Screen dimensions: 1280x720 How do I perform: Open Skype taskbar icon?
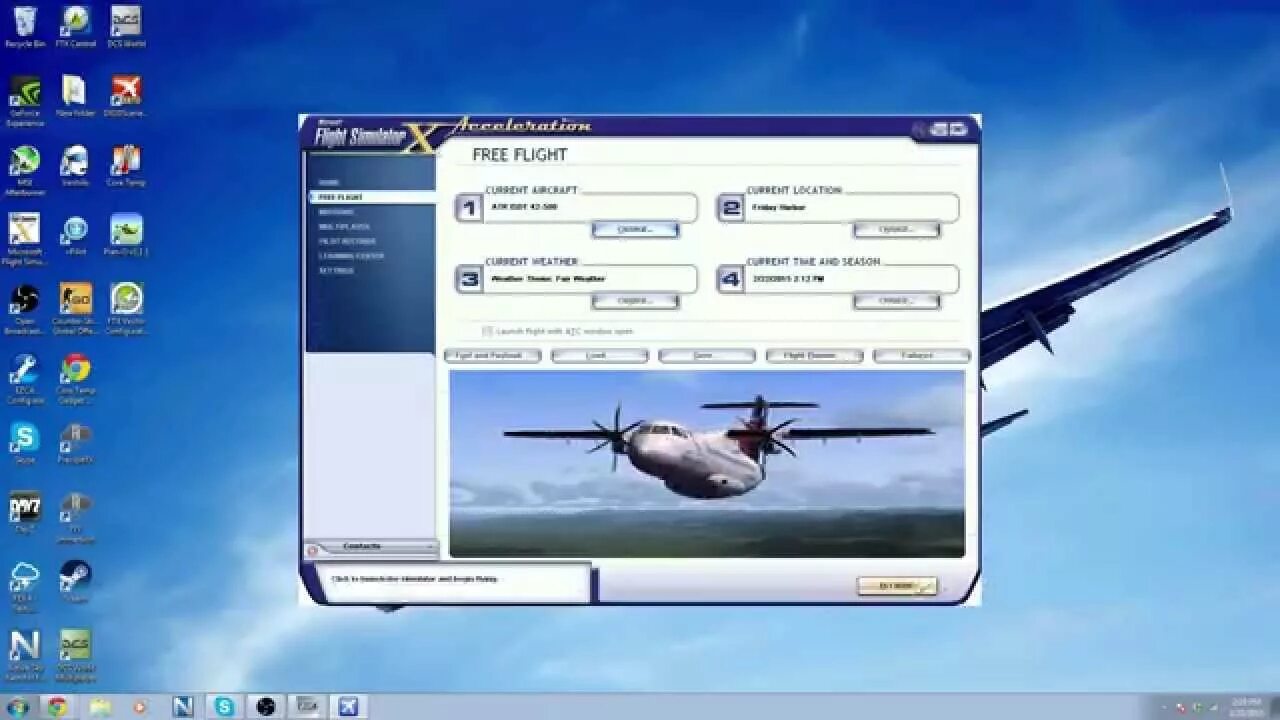pyautogui.click(x=224, y=707)
